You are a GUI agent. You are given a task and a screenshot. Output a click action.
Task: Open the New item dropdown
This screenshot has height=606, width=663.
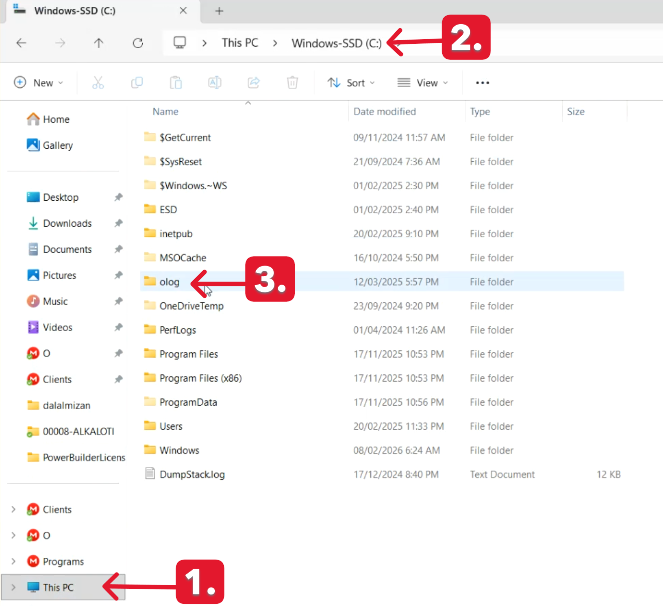tap(38, 83)
